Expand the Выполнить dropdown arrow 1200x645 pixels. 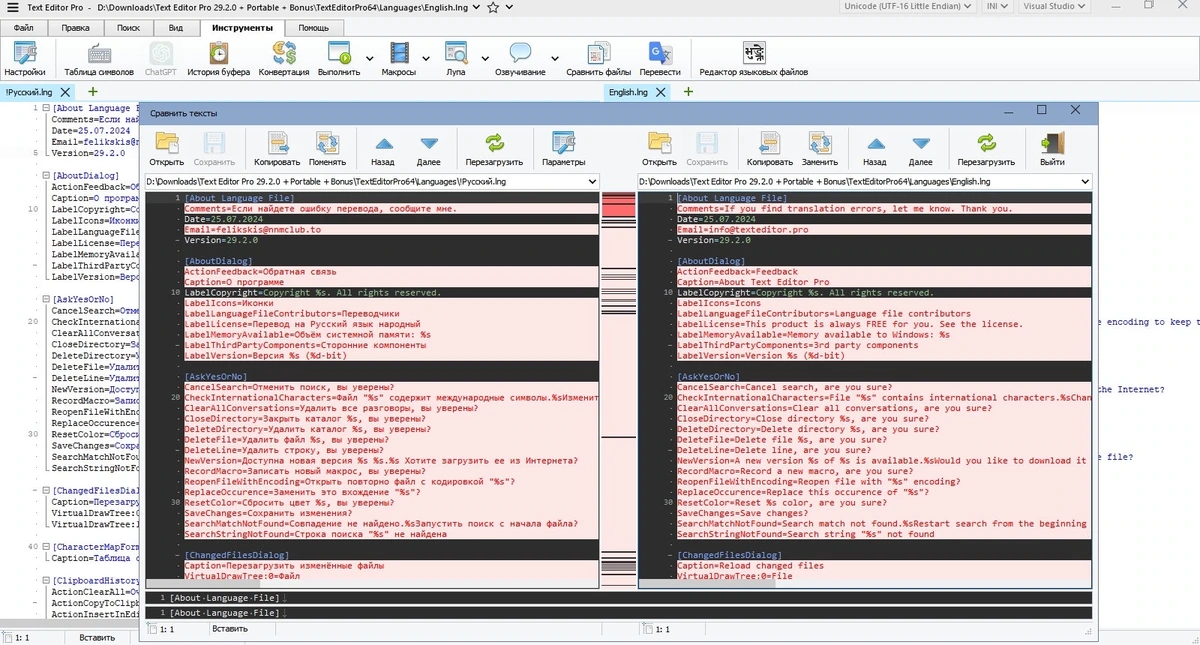[x=369, y=59]
